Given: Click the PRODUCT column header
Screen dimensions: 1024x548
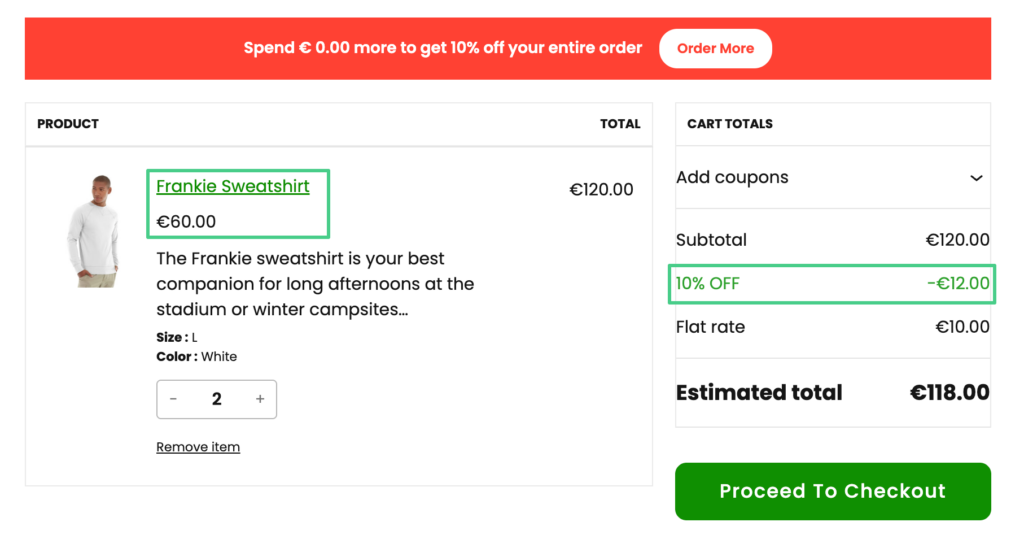Looking at the screenshot, I should pyautogui.click(x=68, y=124).
